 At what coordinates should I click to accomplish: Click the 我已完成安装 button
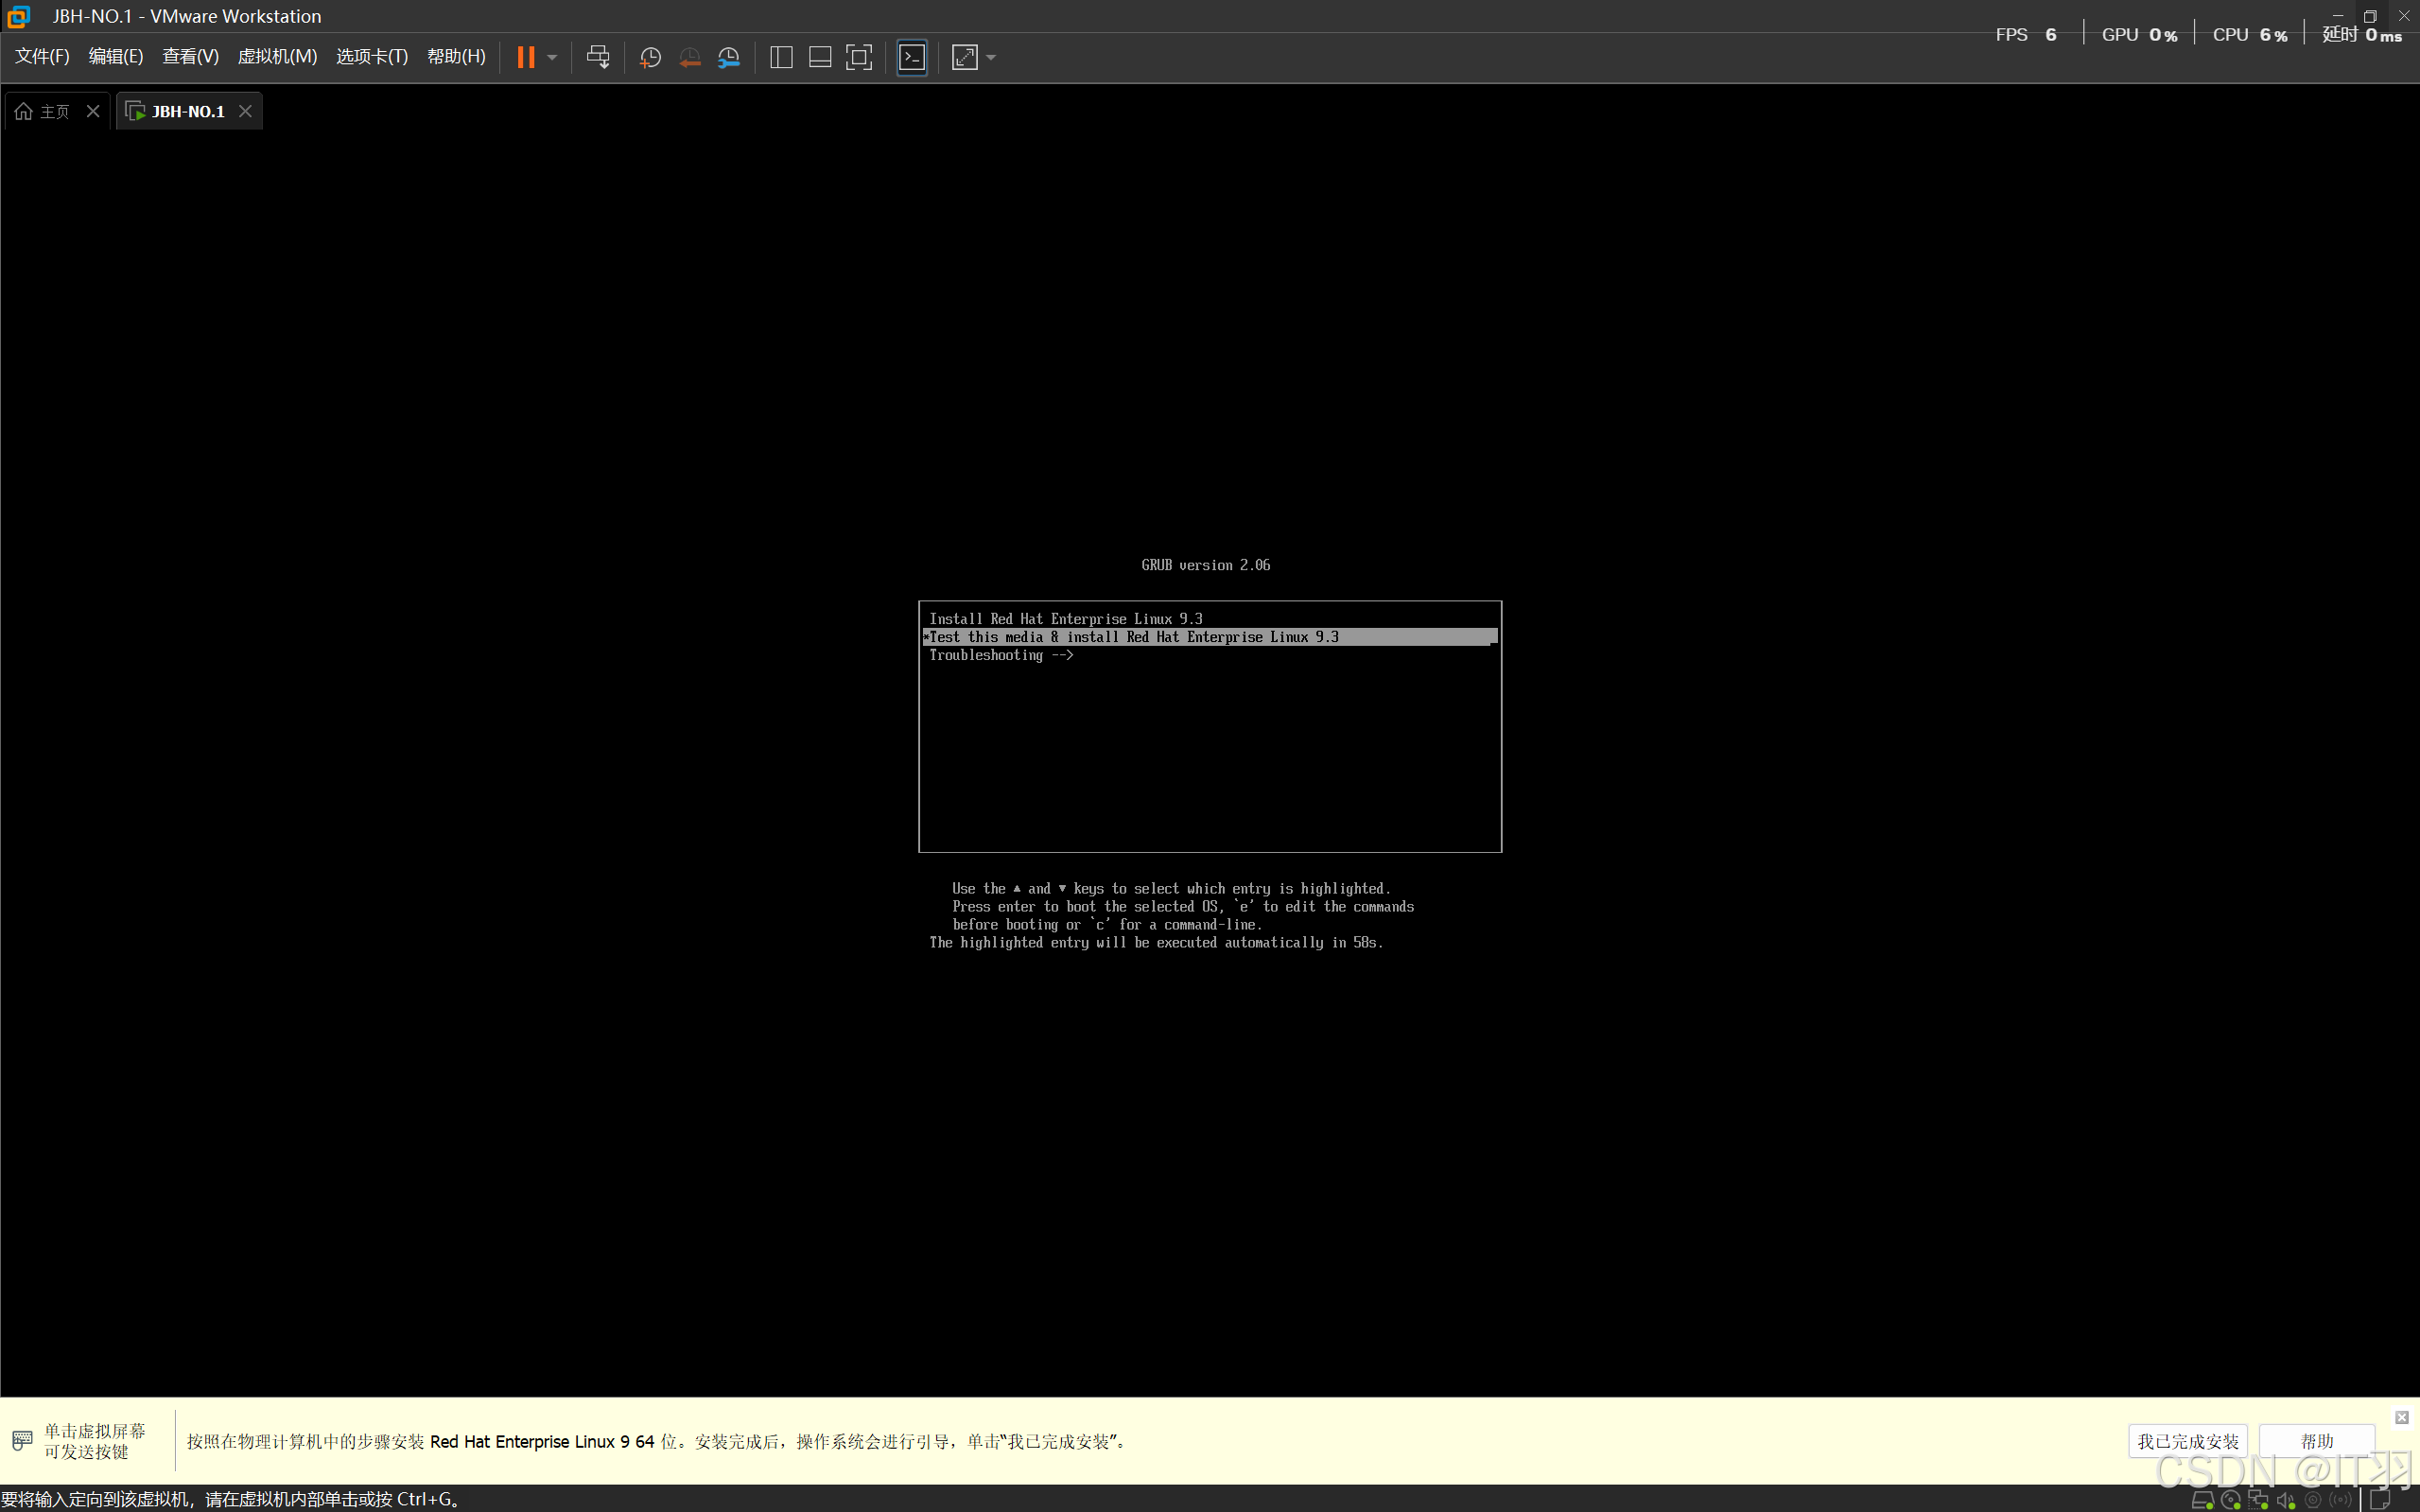2187,1441
